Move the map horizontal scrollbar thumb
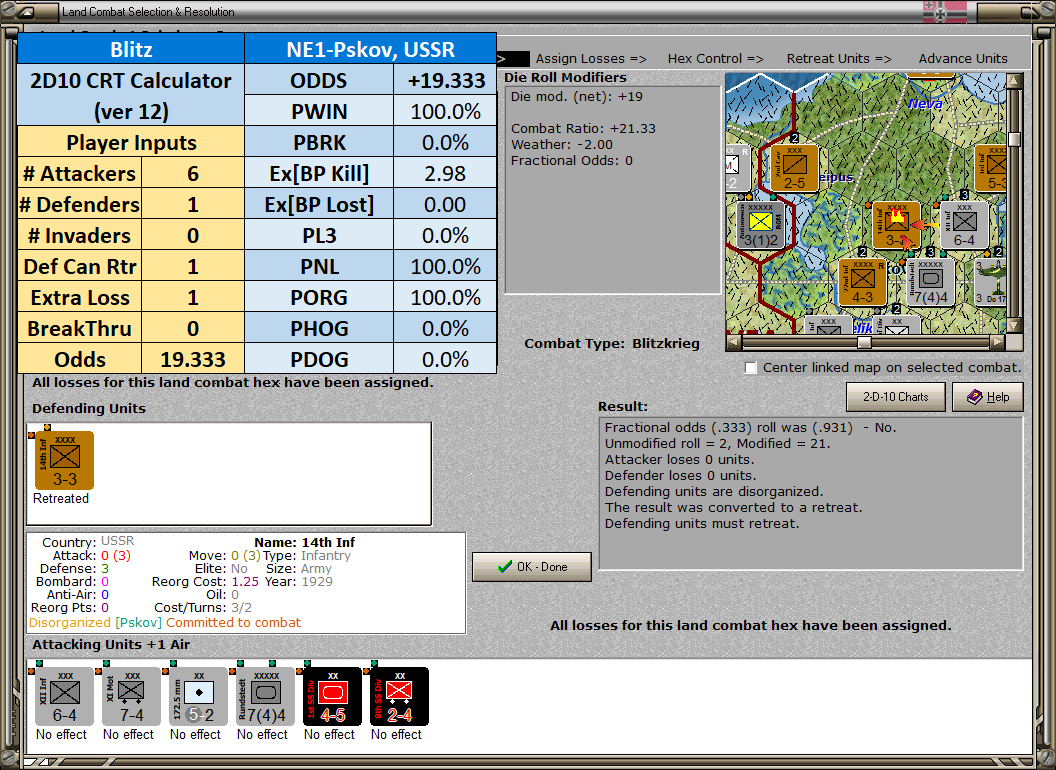This screenshot has height=770, width=1056. point(864,342)
